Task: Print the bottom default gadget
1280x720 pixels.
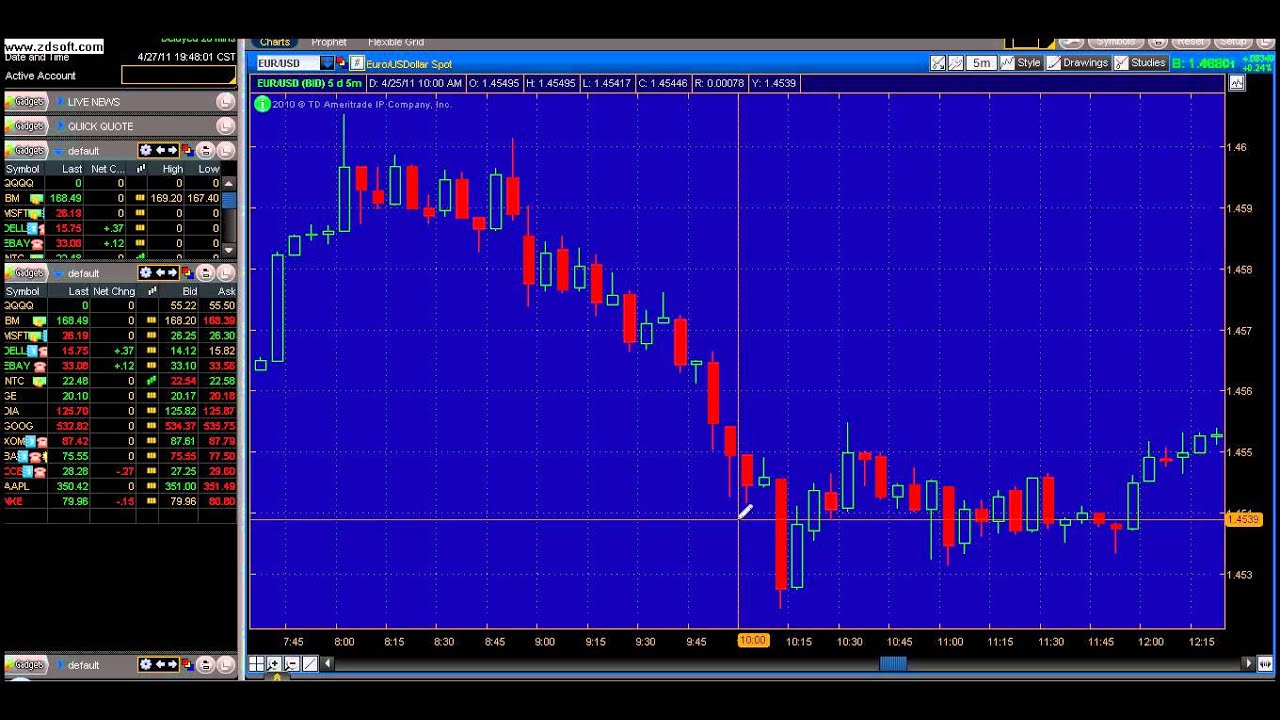Action: click(x=205, y=664)
